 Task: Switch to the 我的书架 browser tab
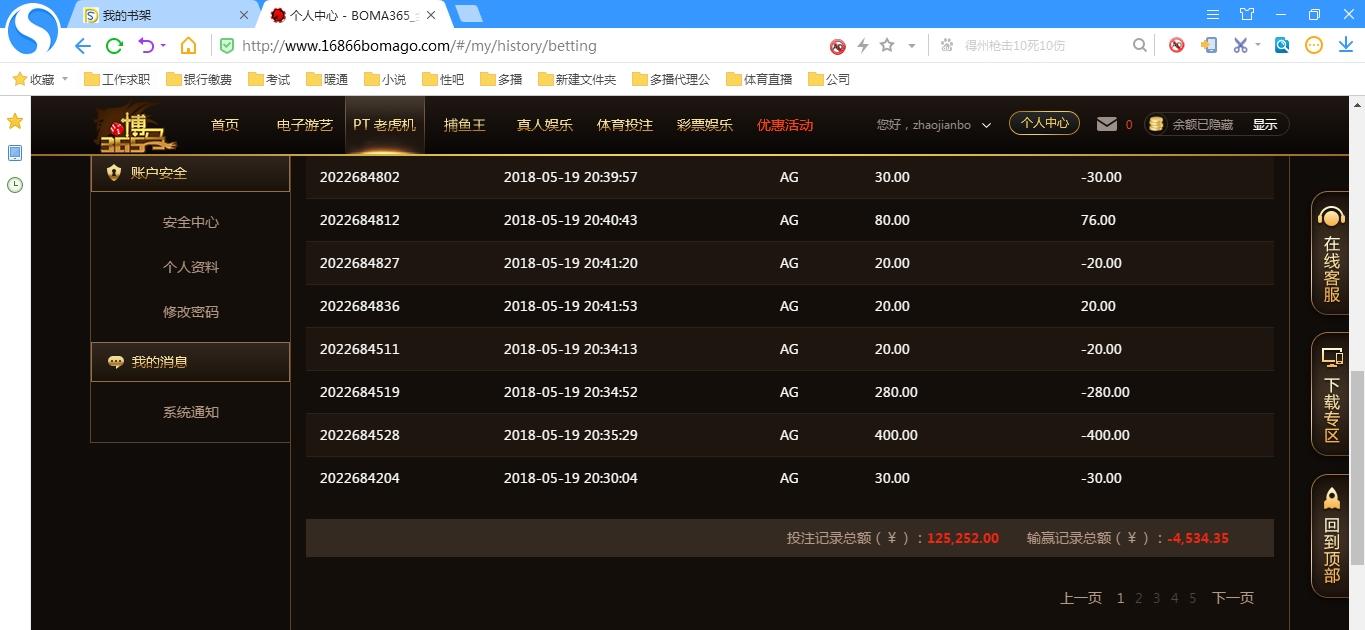pos(160,15)
